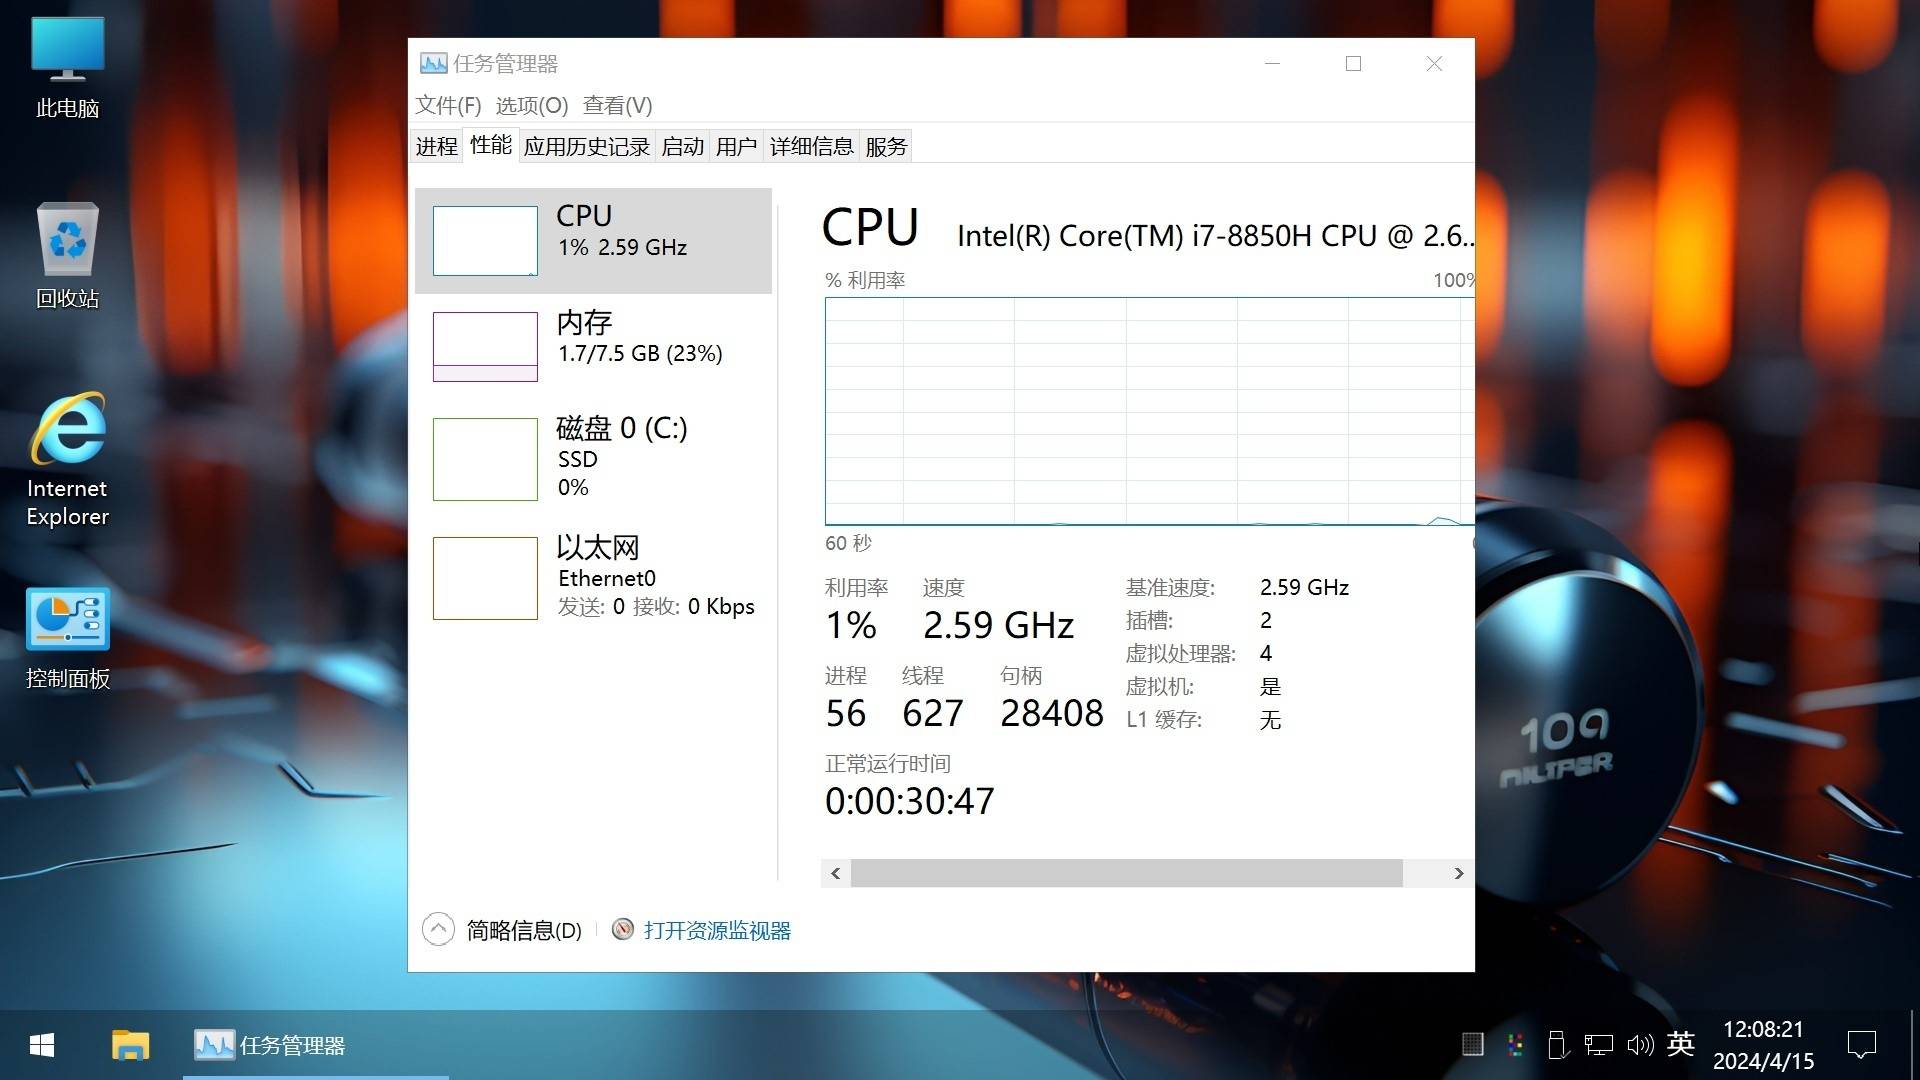Click the 以太网 mini graph thumbnail
Image resolution: width=1920 pixels, height=1080 pixels.
pos(485,578)
